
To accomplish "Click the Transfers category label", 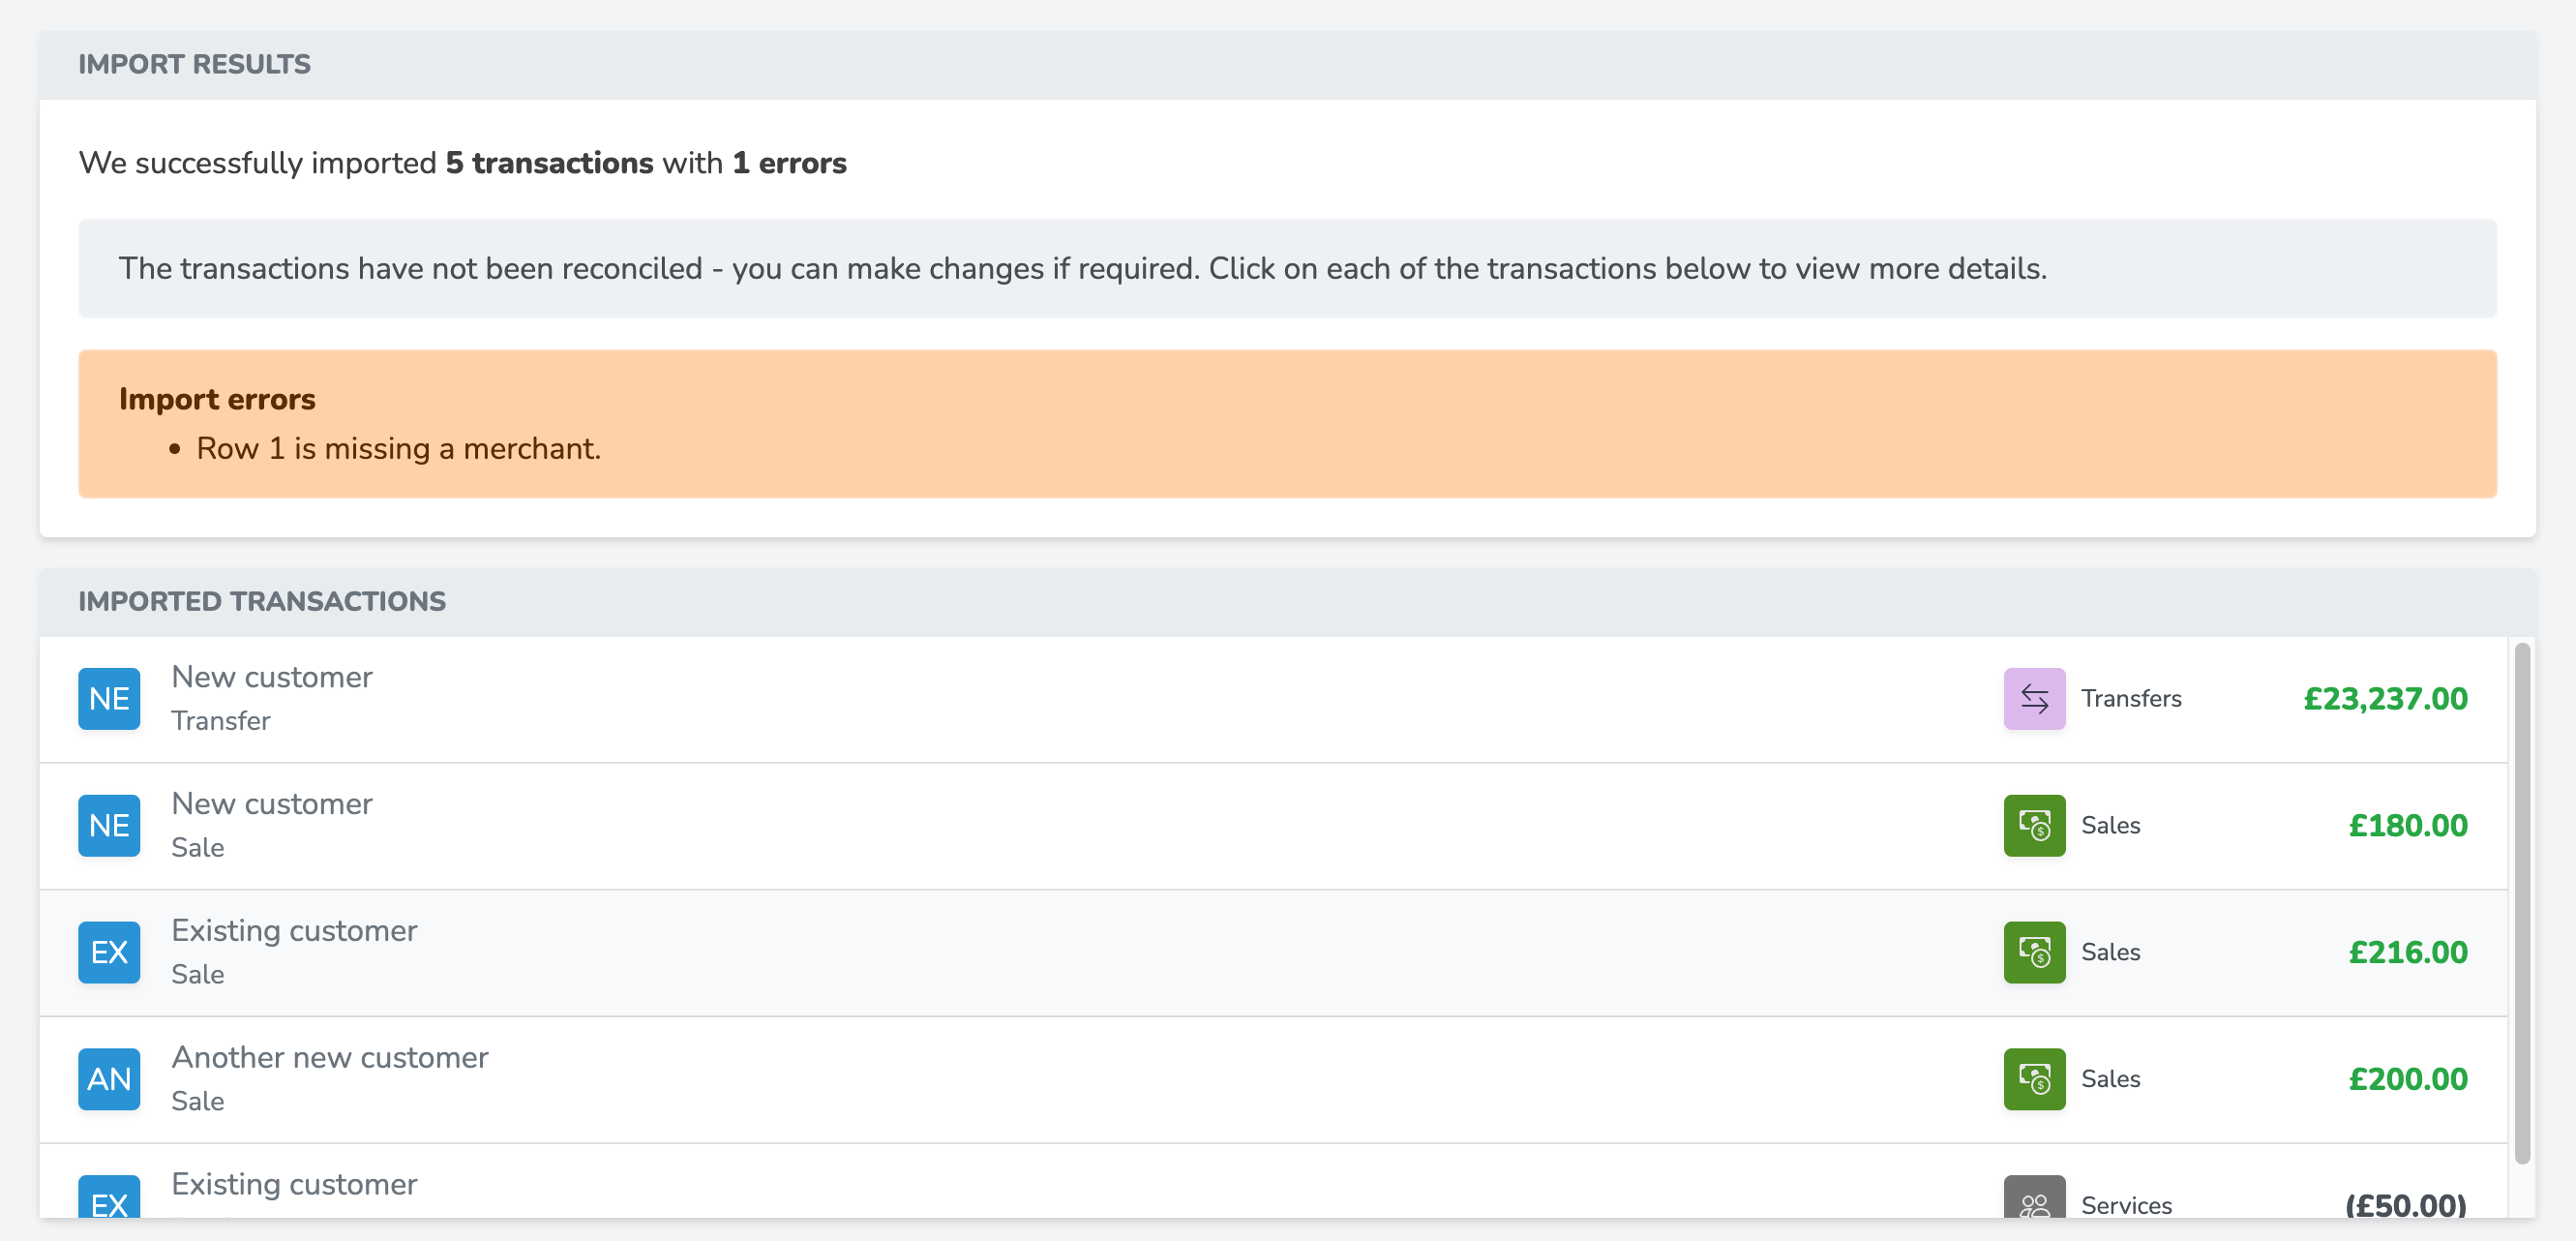I will [x=2131, y=698].
